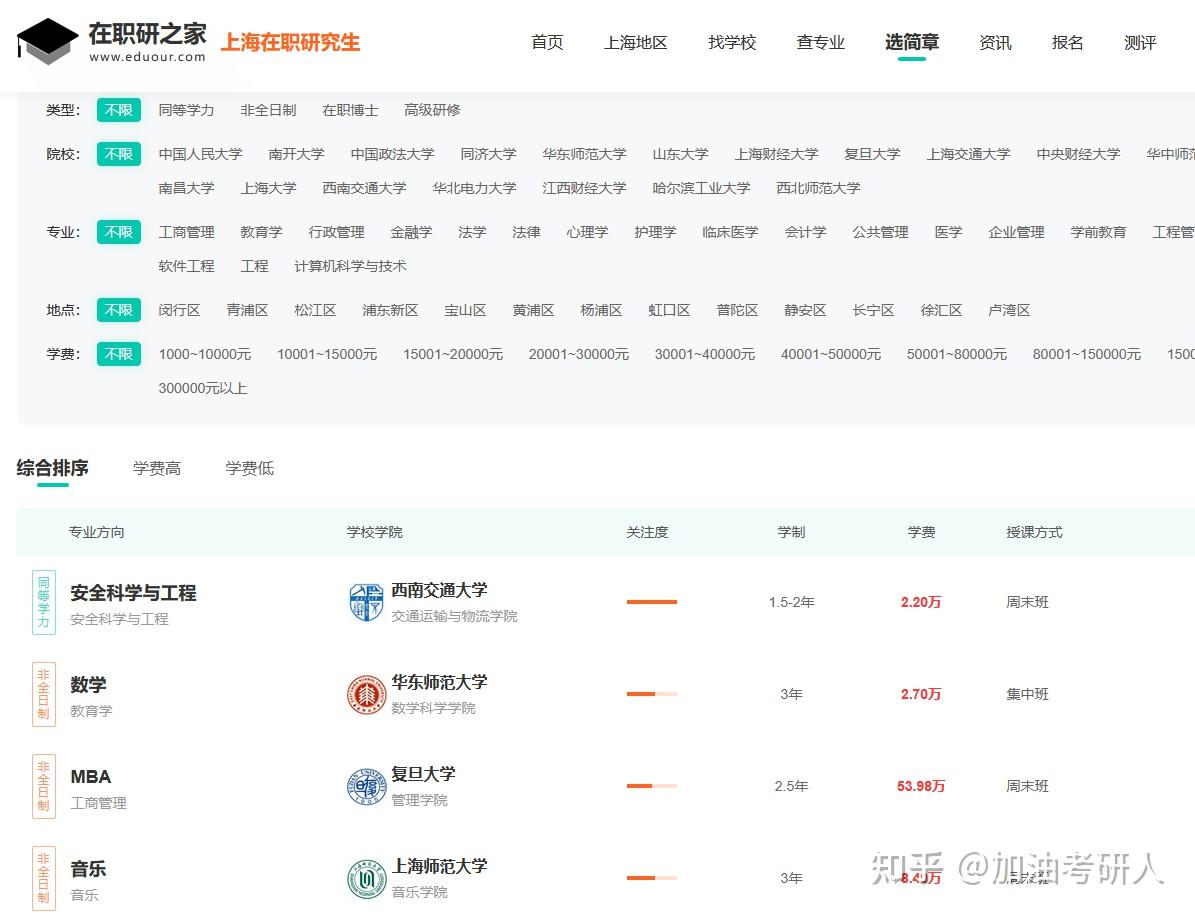Image resolution: width=1195 pixels, height=917 pixels.
Task: Filter location by 徐汇区
Action: click(941, 310)
